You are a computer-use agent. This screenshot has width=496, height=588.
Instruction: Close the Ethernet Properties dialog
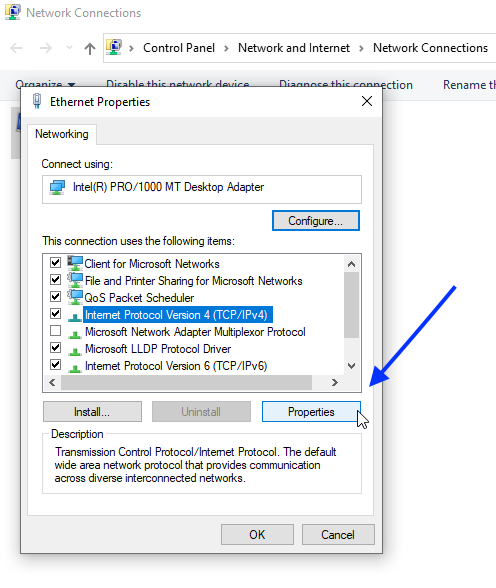click(367, 101)
